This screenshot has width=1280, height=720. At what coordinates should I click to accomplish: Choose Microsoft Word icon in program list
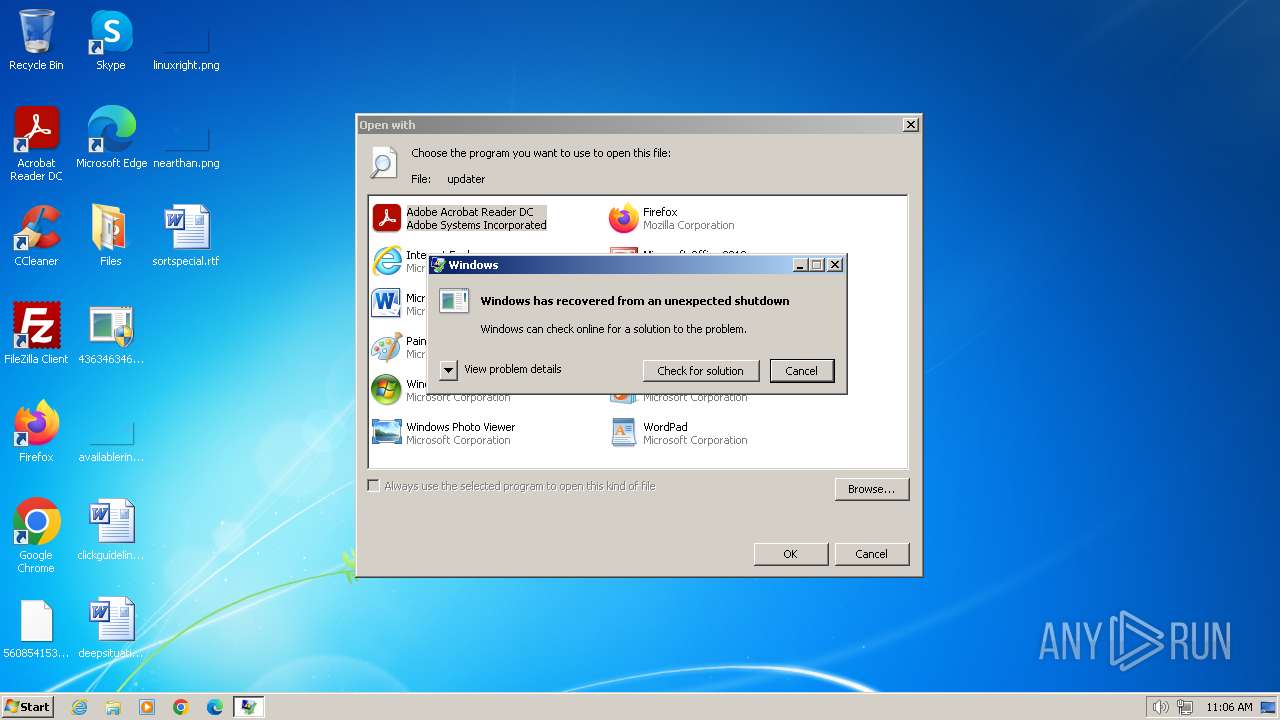click(x=386, y=304)
